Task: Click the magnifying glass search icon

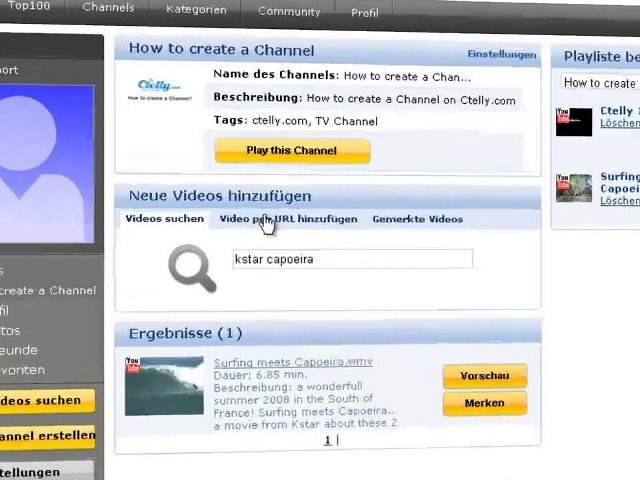Action: click(x=191, y=267)
